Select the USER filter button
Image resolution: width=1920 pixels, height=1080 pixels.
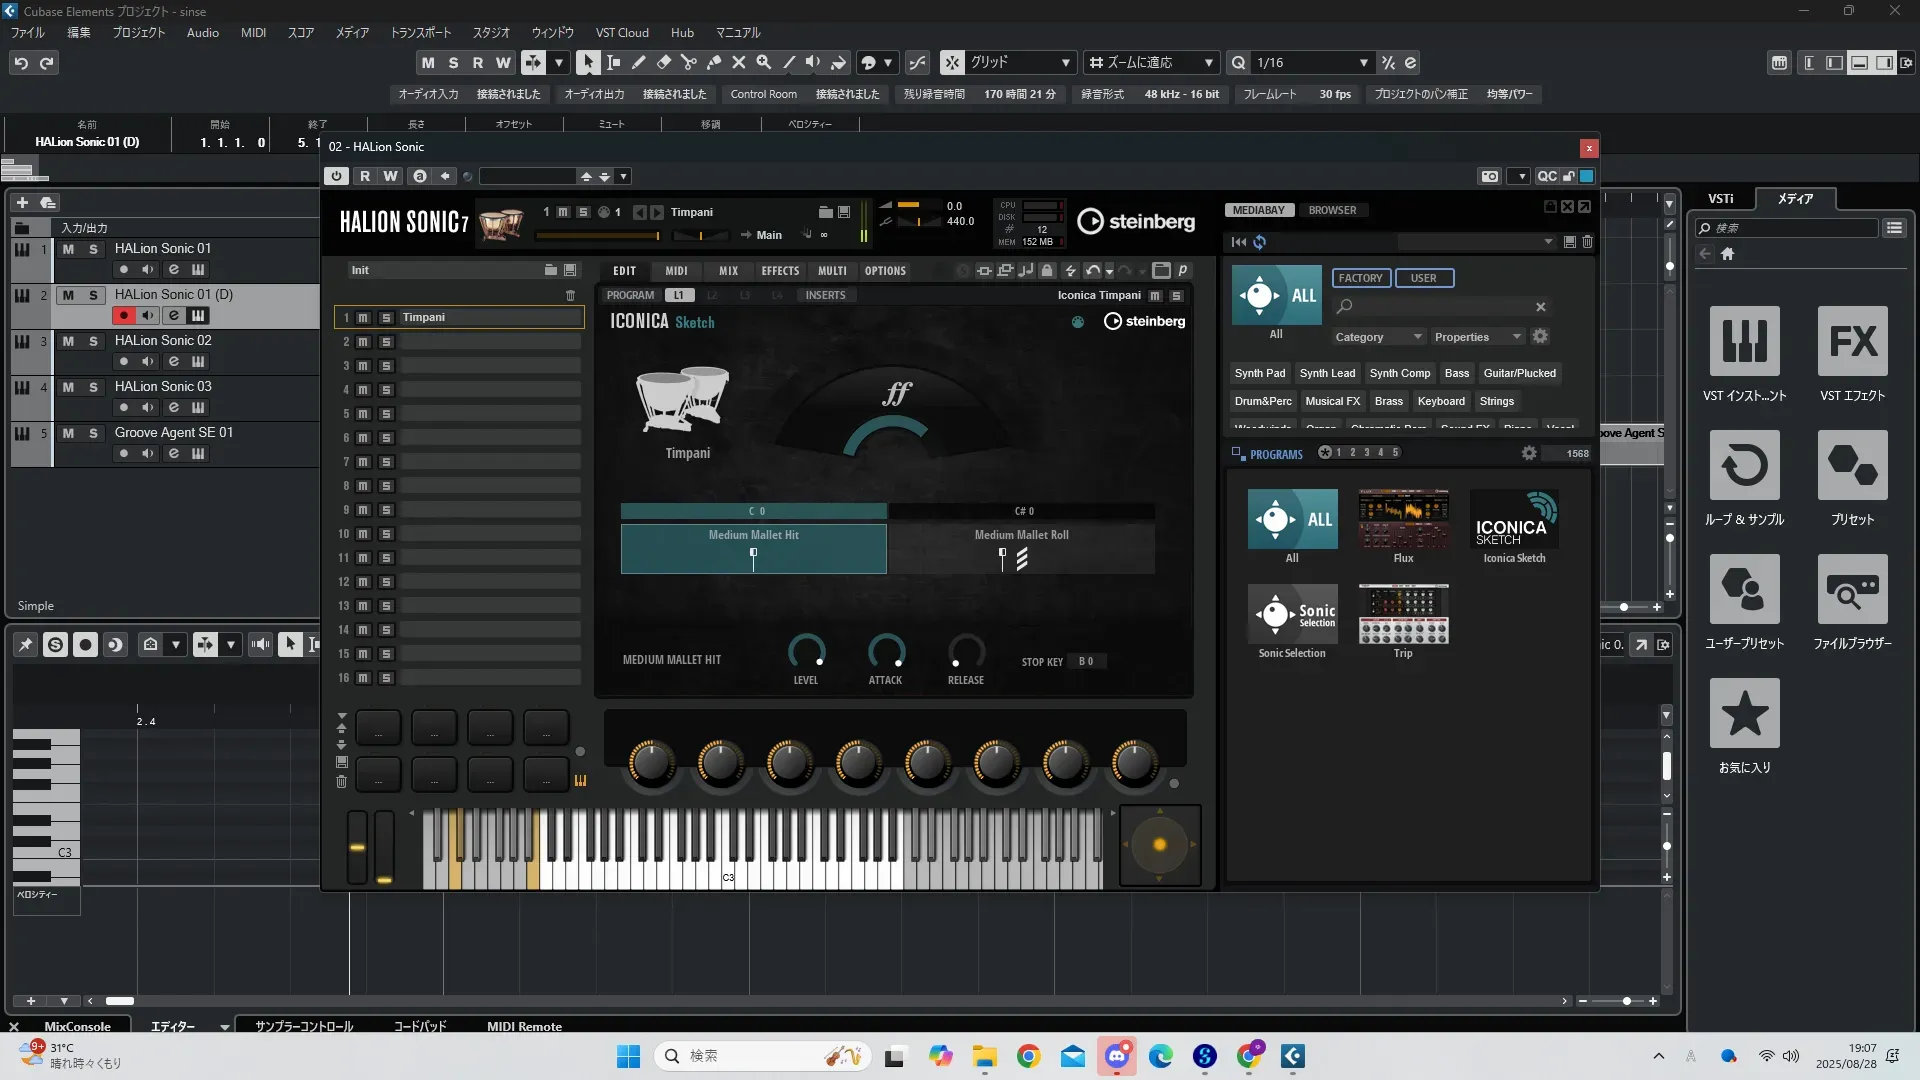click(1423, 278)
